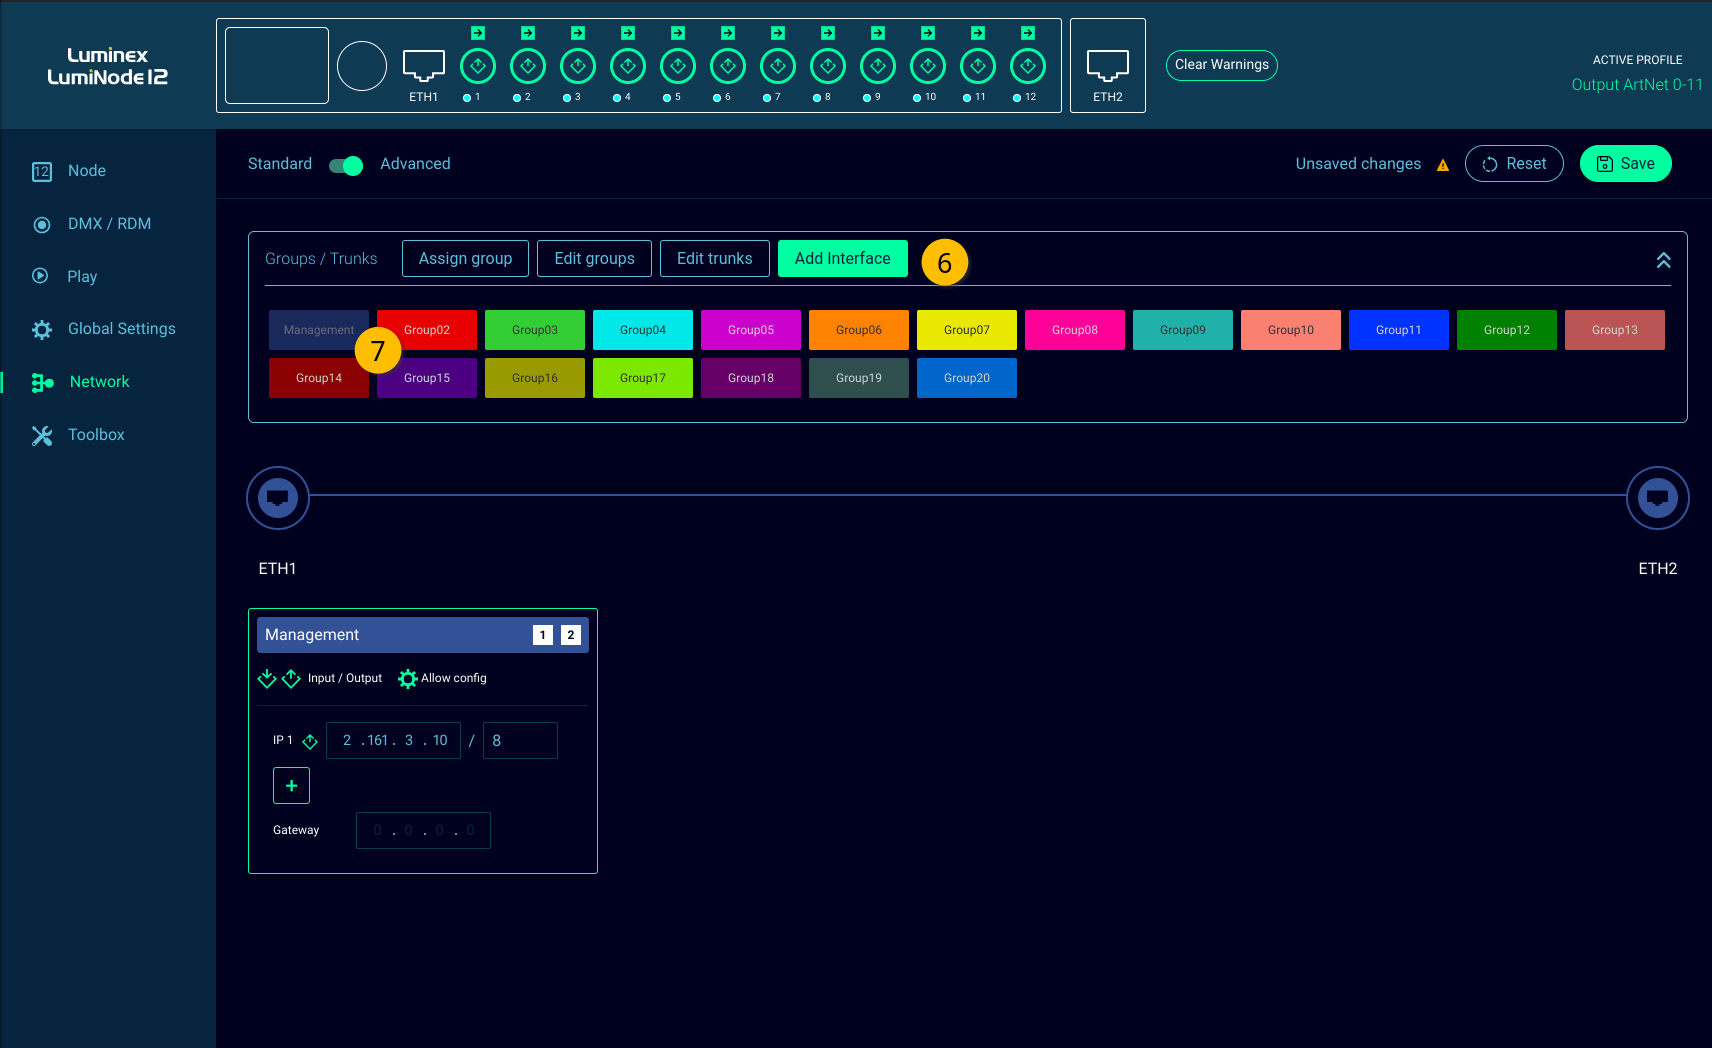
Task: Toggle Standard/Advanced mode switch
Action: pos(346,165)
